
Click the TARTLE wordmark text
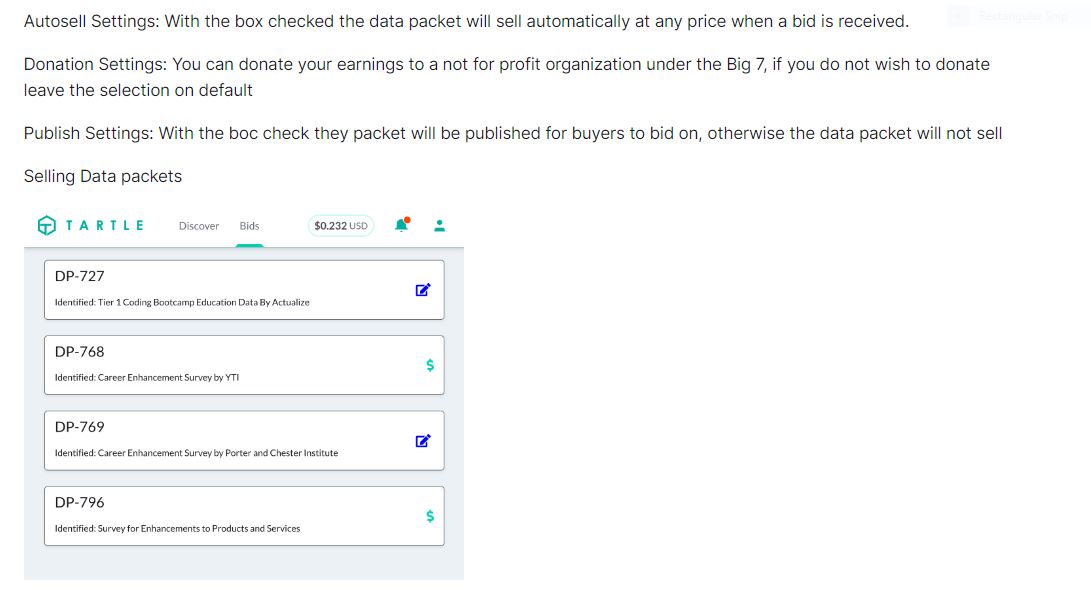tap(105, 226)
